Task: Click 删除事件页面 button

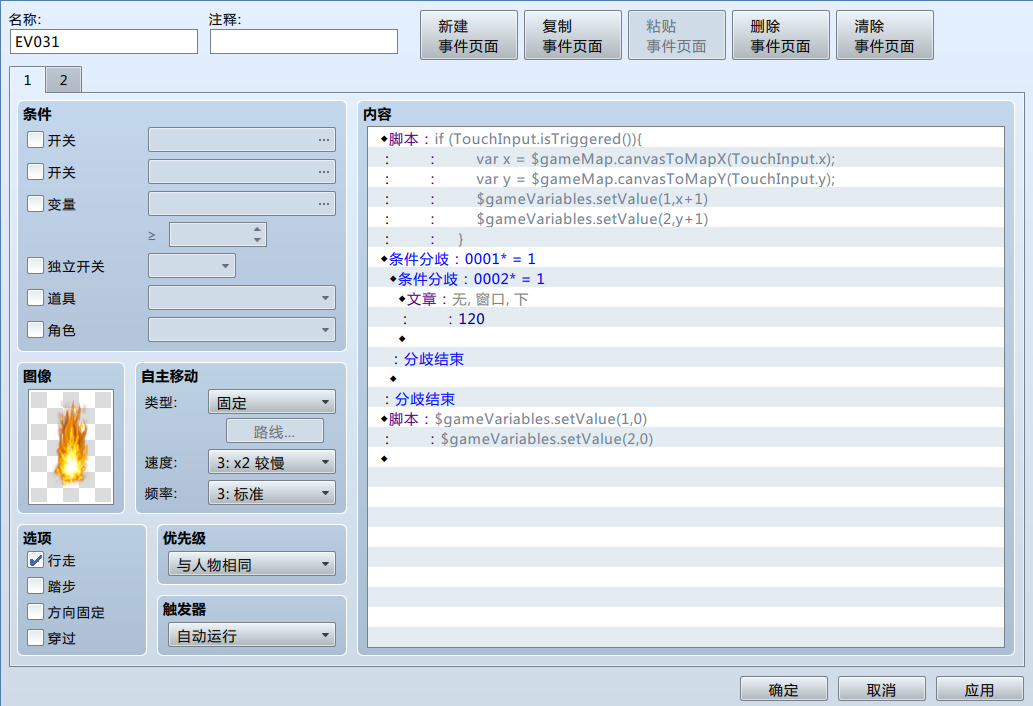Action: pos(781,36)
